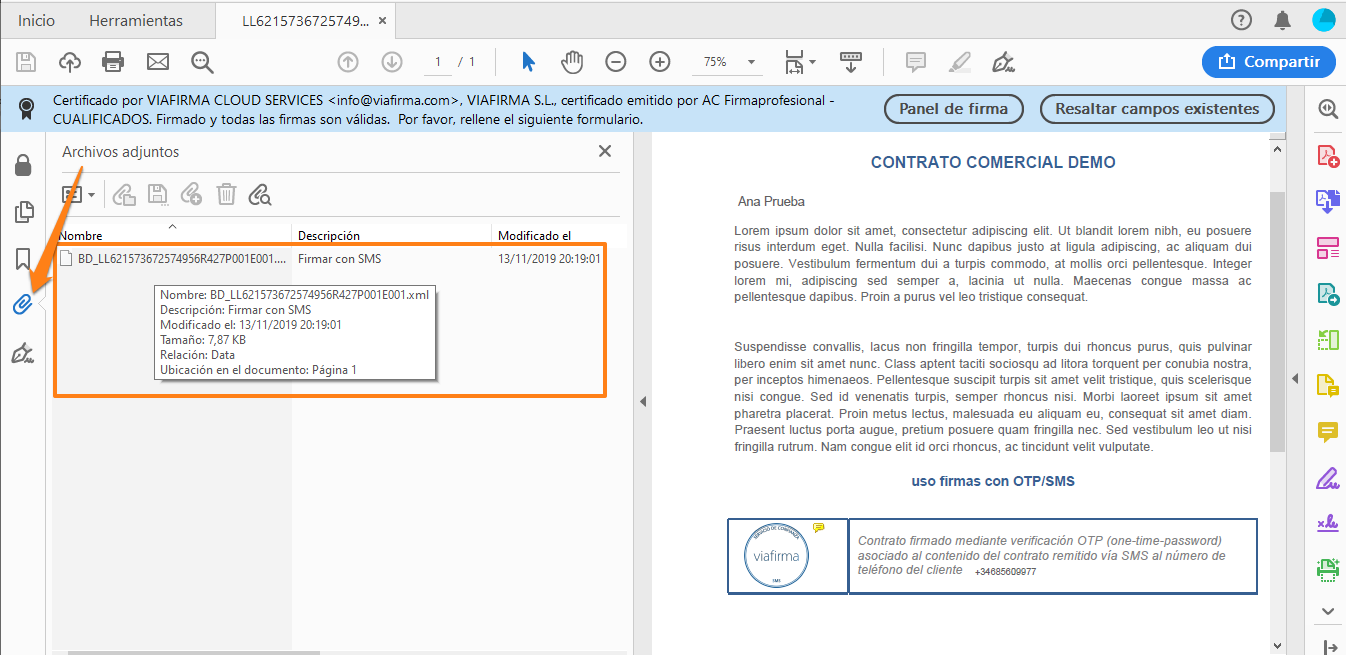Click the certificate ribbon icon
Viewport: 1346px width, 655px height.
tap(26, 107)
